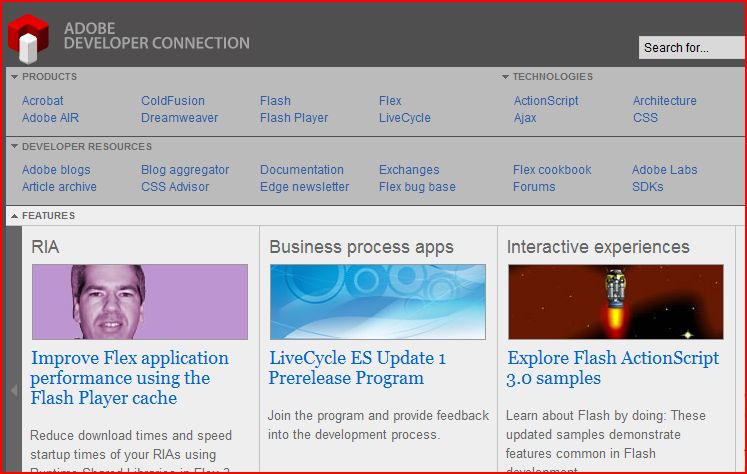Collapse the Technologies section
Viewport: 747px width, 474px height.
coord(505,77)
